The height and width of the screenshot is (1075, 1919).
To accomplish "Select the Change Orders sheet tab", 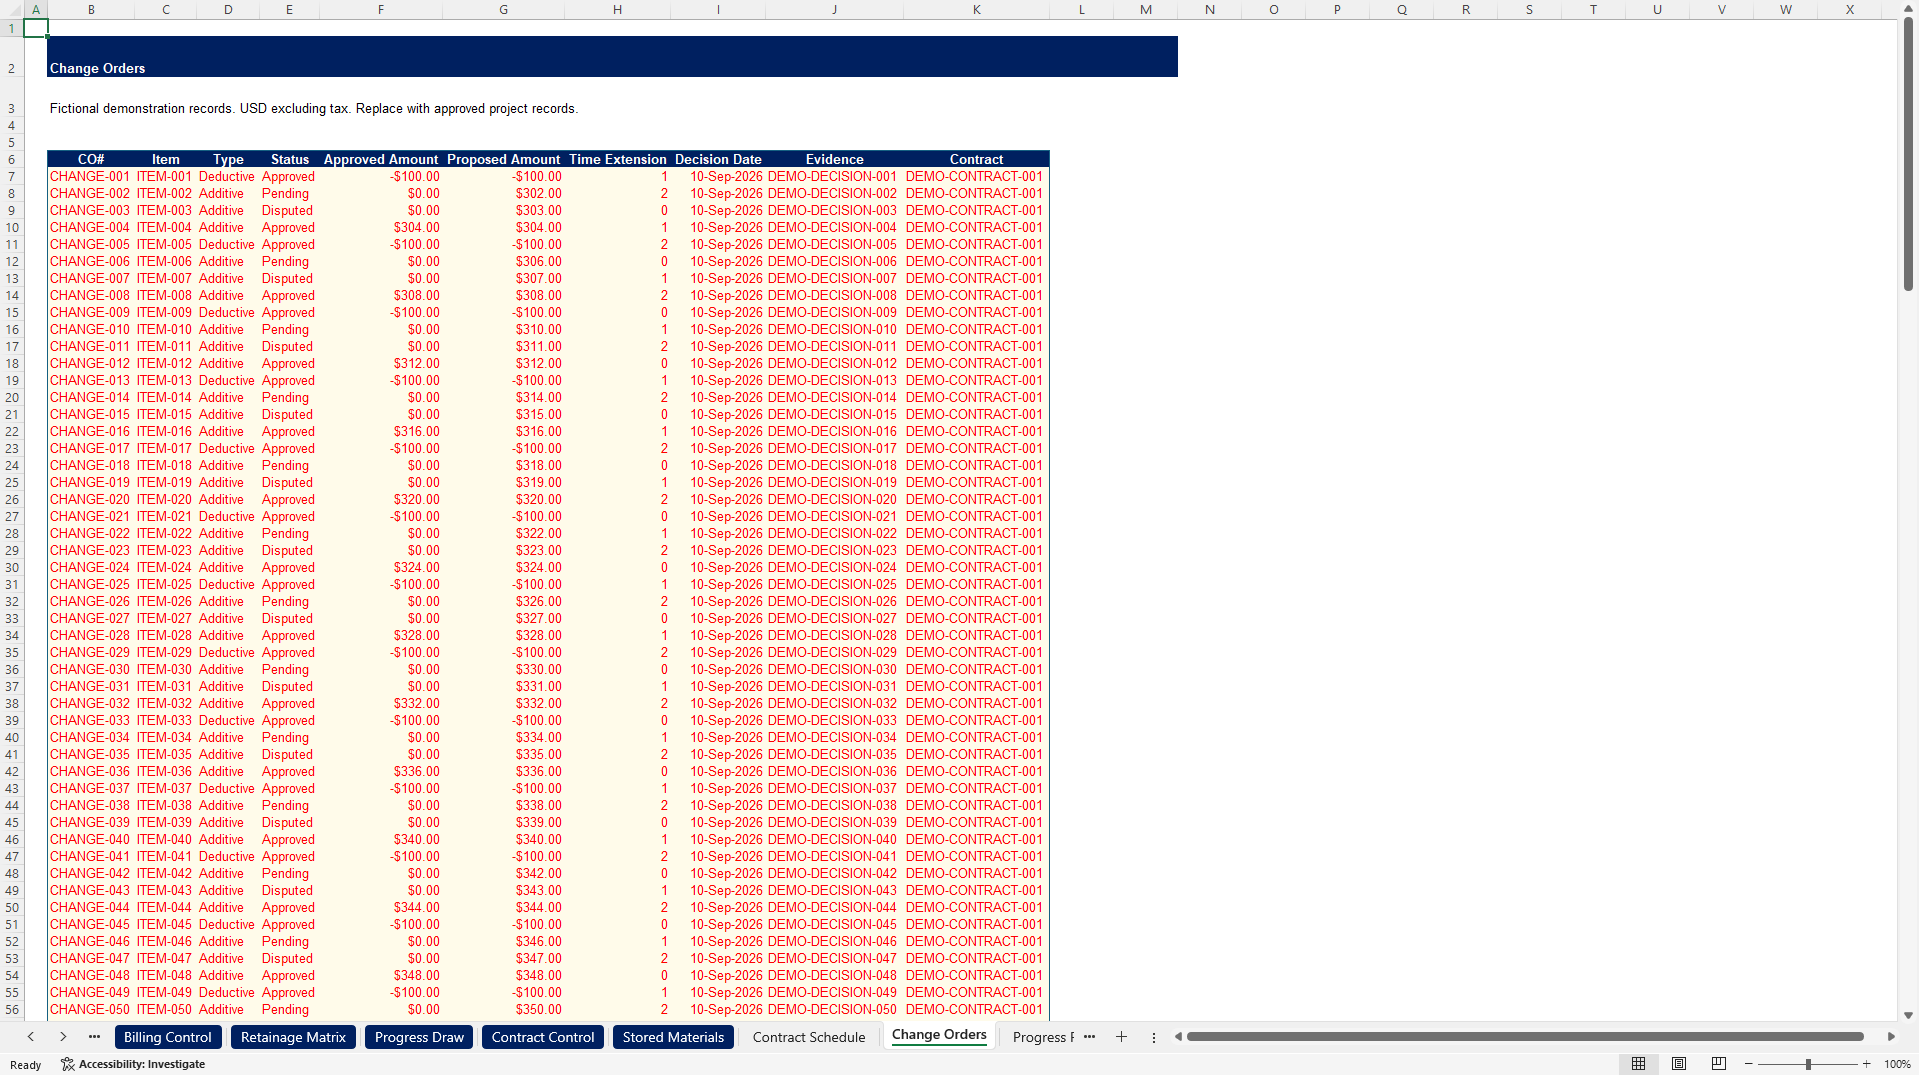I will (939, 1036).
